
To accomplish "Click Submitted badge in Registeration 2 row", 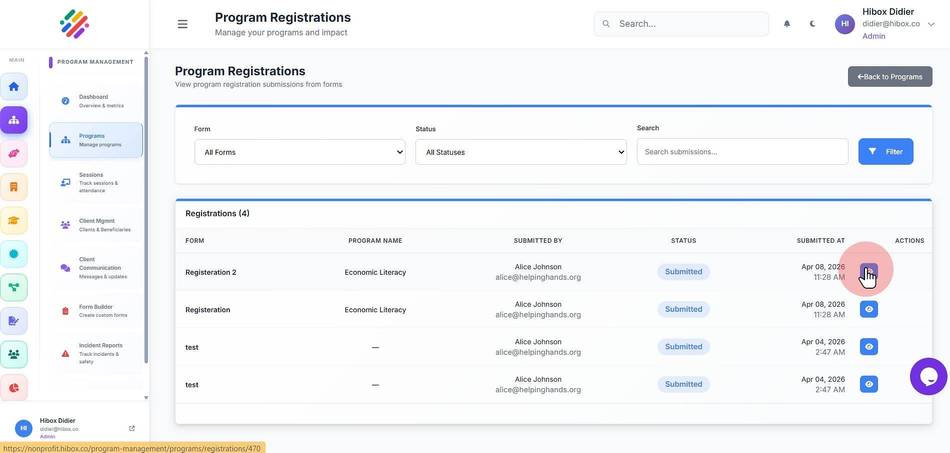I will (683, 272).
